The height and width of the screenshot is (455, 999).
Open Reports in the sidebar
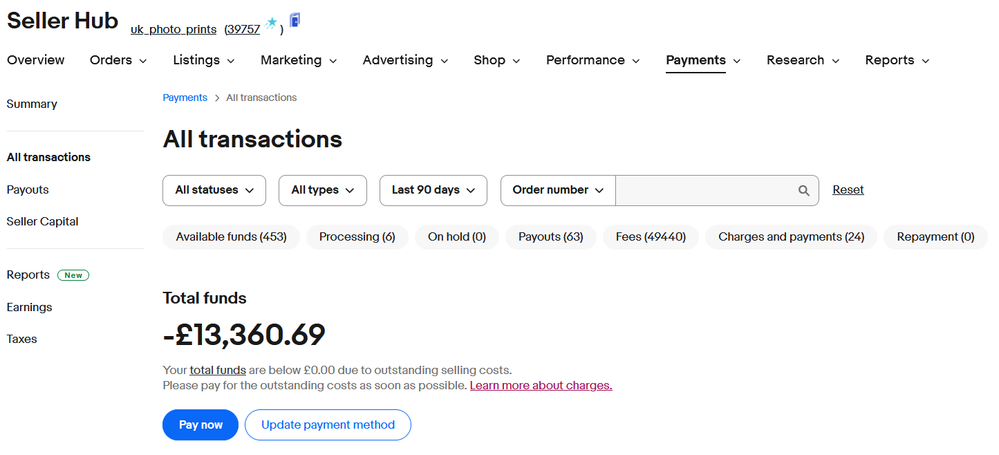pos(28,275)
